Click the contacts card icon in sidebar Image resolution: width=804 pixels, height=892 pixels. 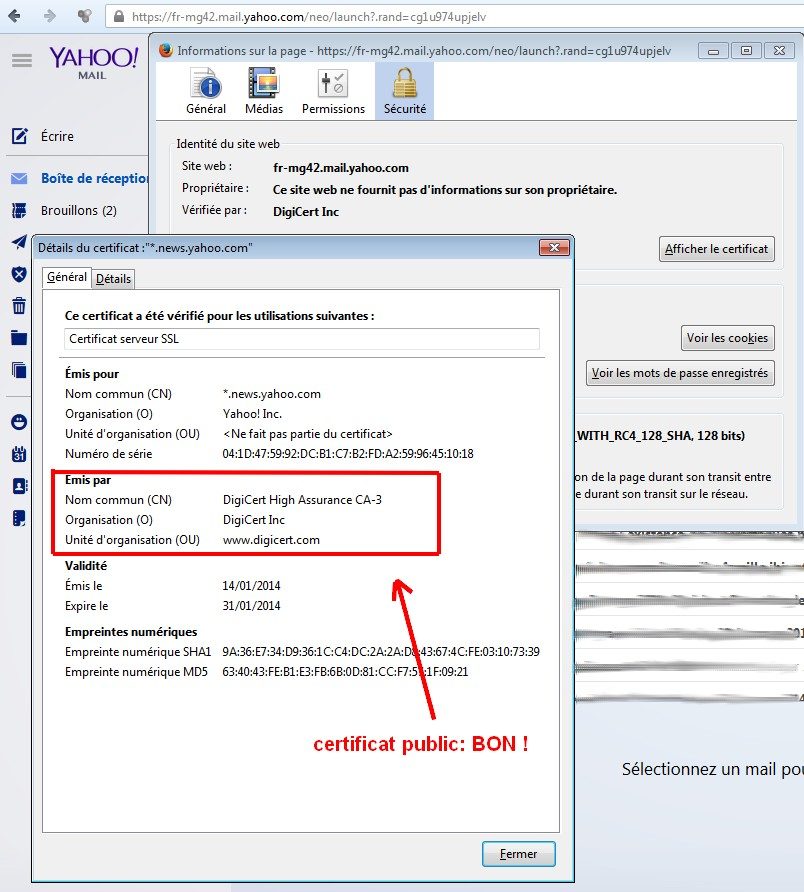(19, 486)
